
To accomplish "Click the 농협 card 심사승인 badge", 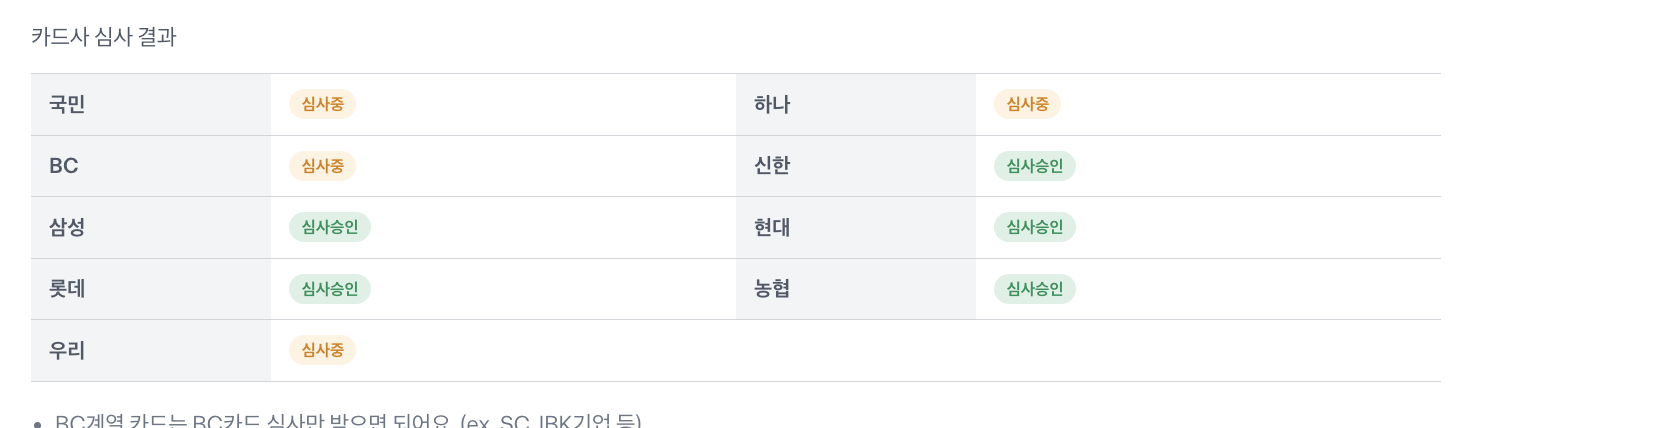I will click(1034, 289).
